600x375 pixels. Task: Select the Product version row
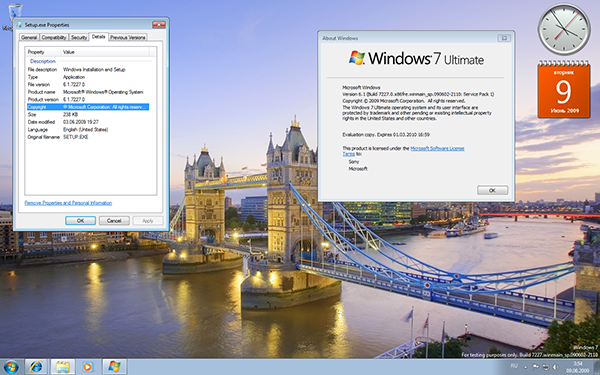[x=88, y=99]
